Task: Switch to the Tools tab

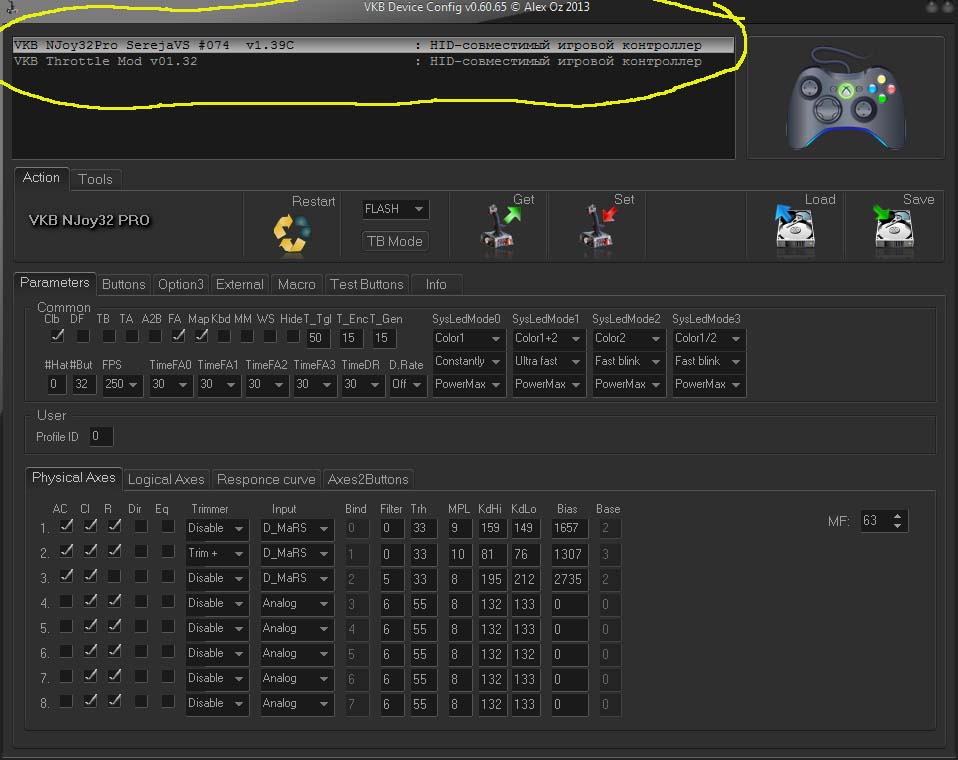Action: [x=95, y=179]
